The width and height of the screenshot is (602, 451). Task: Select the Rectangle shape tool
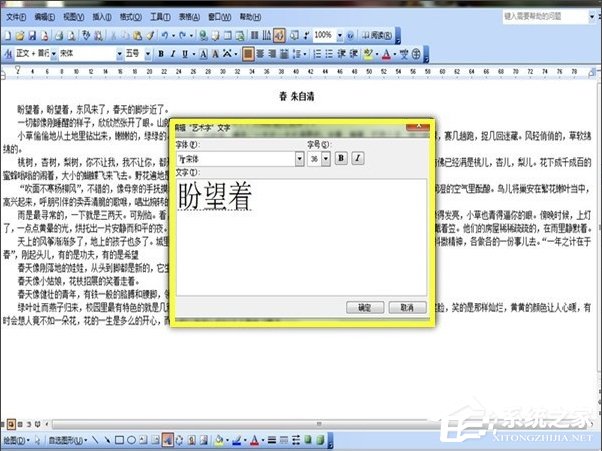119,439
